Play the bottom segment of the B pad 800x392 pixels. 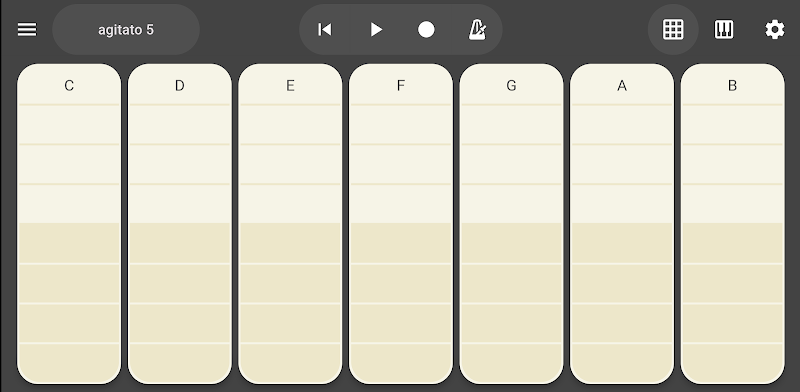(x=732, y=363)
